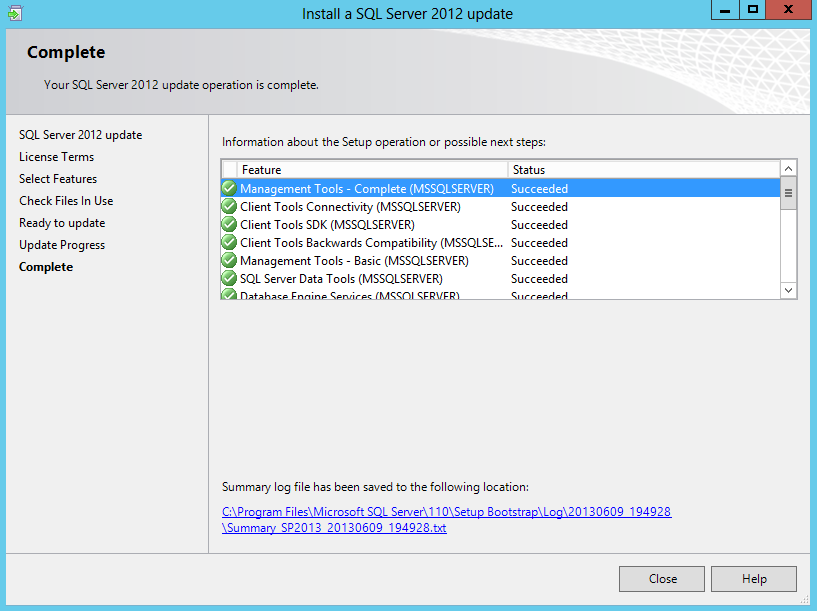
Task: Maximize the update installer window
Action: (x=752, y=9)
